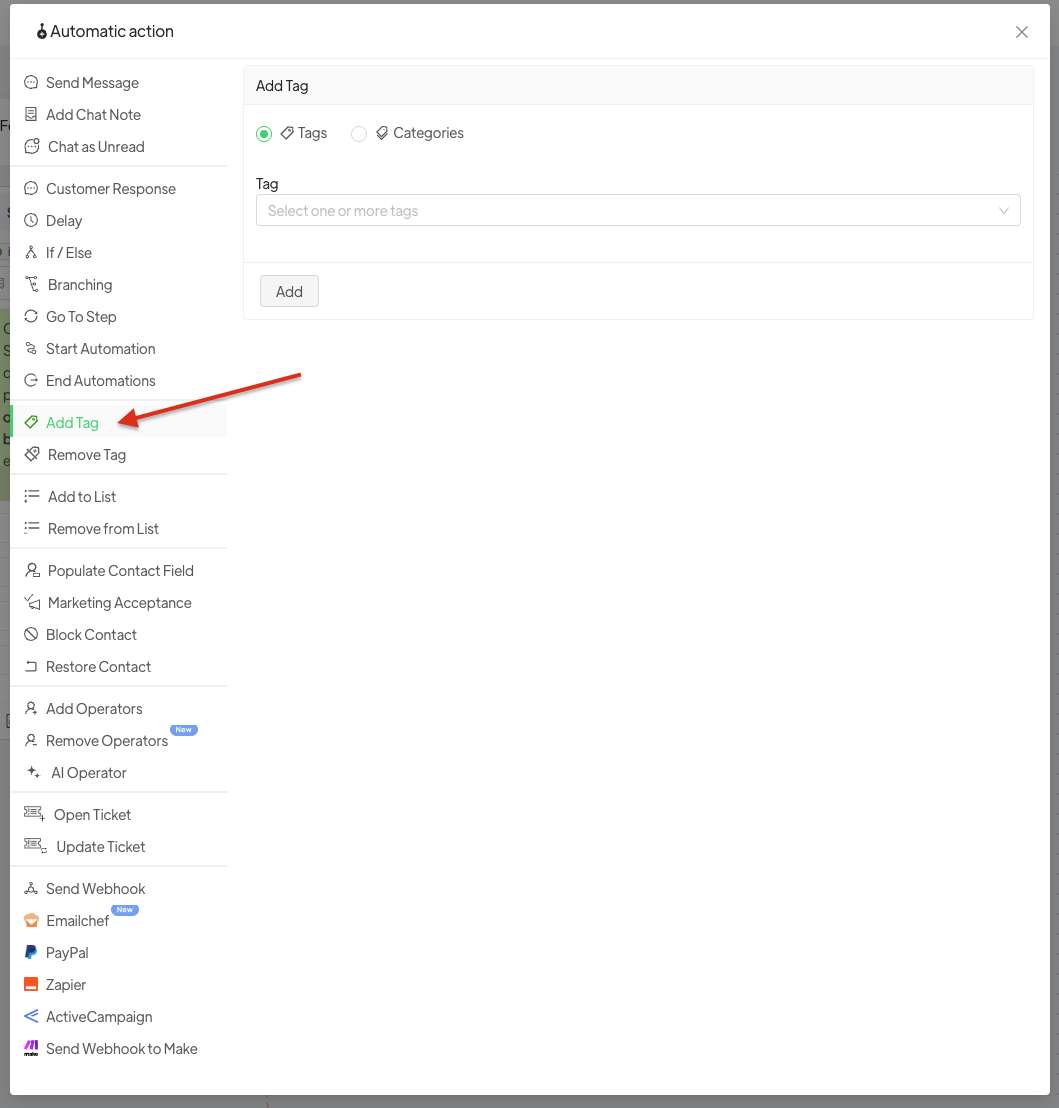This screenshot has width=1059, height=1108.
Task: Select the Tags radio button
Action: [x=264, y=134]
